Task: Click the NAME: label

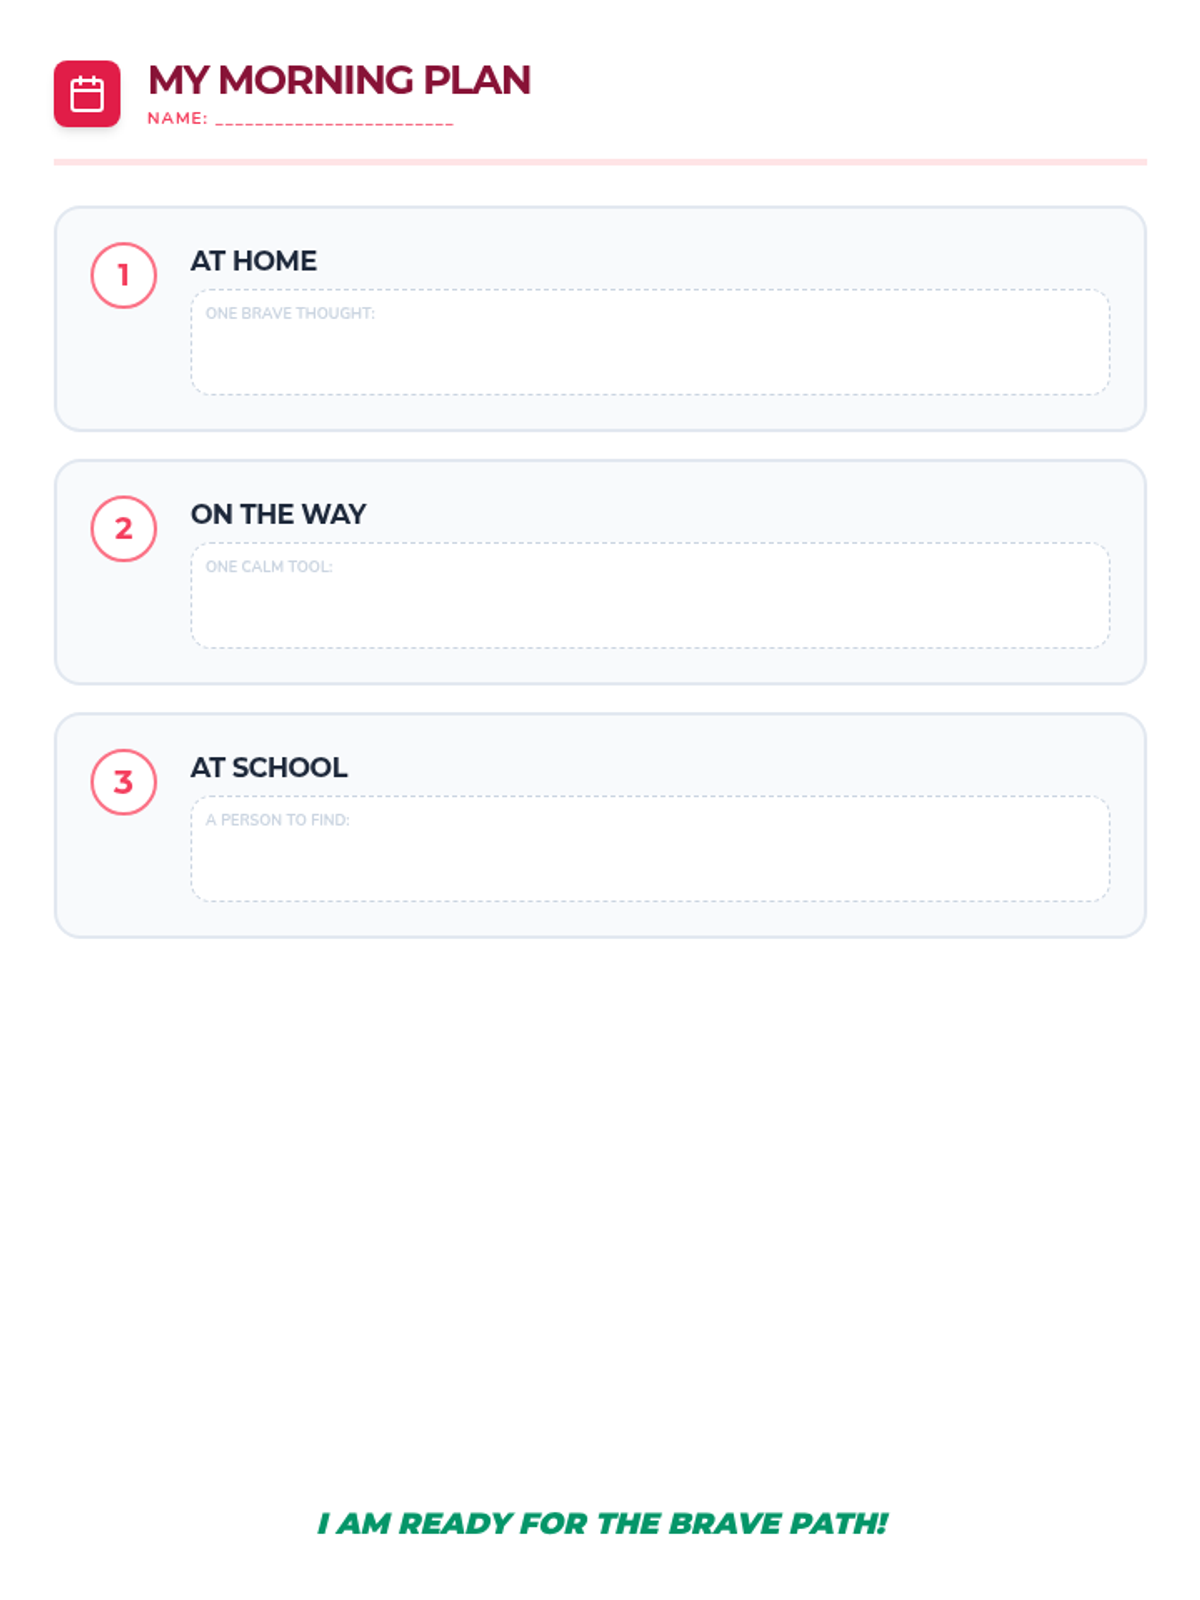Action: click(177, 118)
